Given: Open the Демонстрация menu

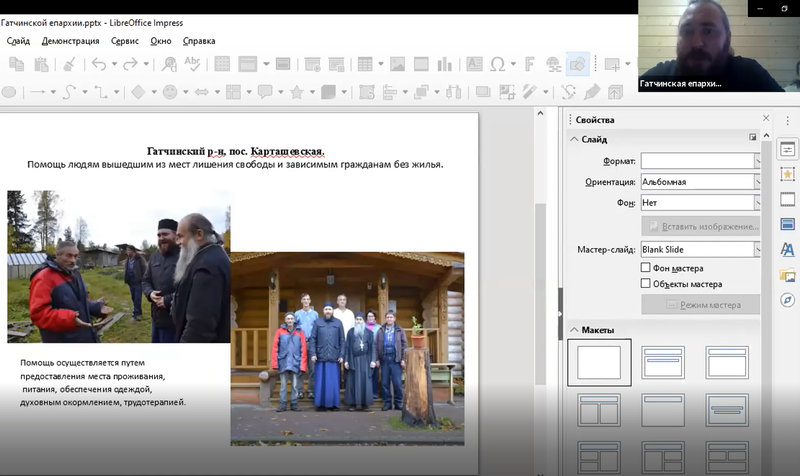Looking at the screenshot, I should [70, 41].
